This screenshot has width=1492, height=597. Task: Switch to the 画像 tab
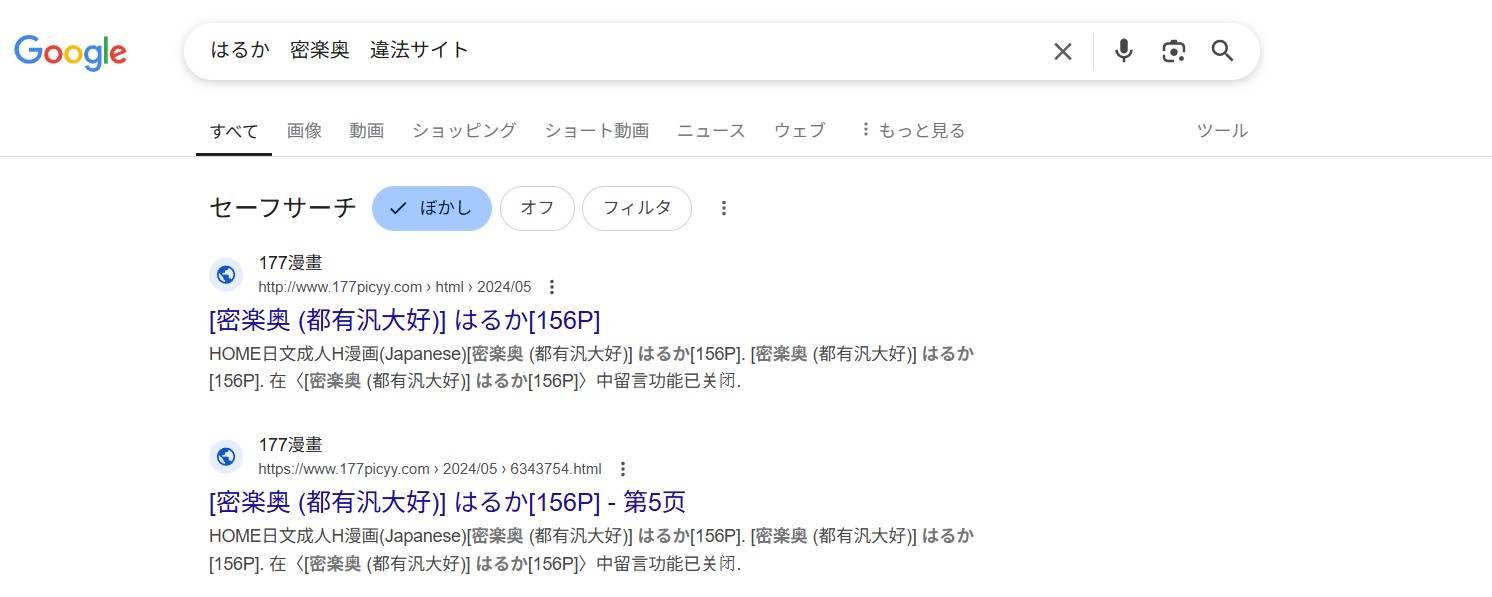304,130
